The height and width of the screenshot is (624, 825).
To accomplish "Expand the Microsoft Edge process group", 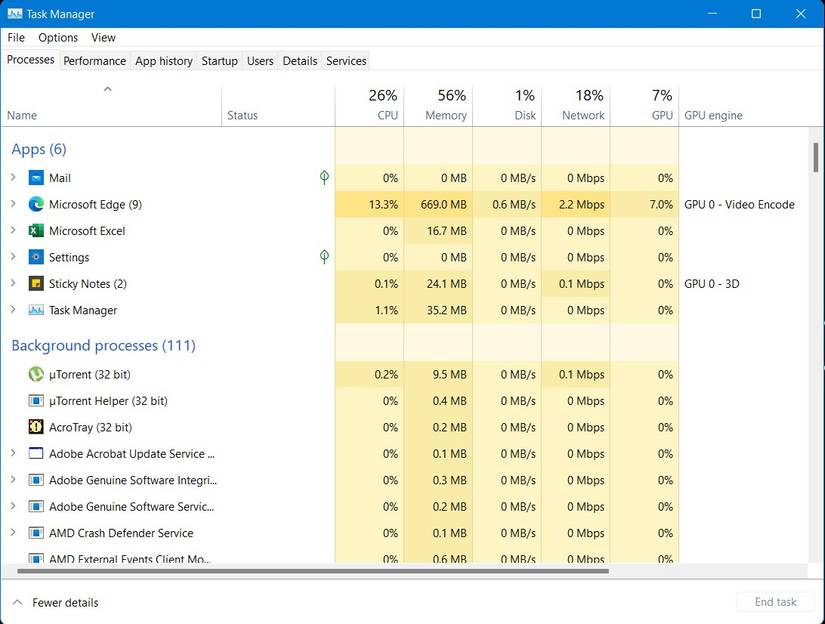I will (13, 204).
